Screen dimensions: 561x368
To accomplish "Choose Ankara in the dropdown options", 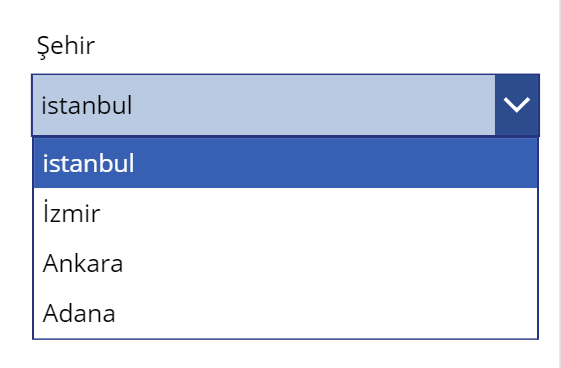I will click(285, 263).
